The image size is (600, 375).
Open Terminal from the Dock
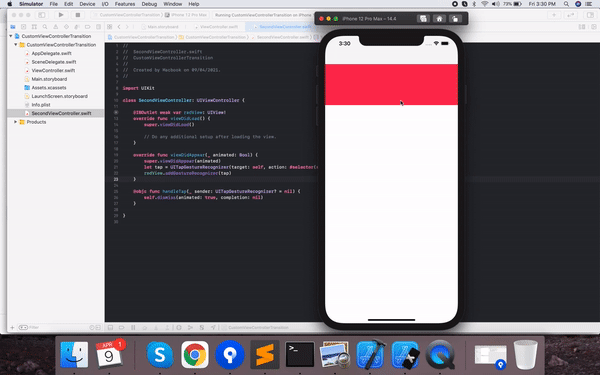(300, 355)
